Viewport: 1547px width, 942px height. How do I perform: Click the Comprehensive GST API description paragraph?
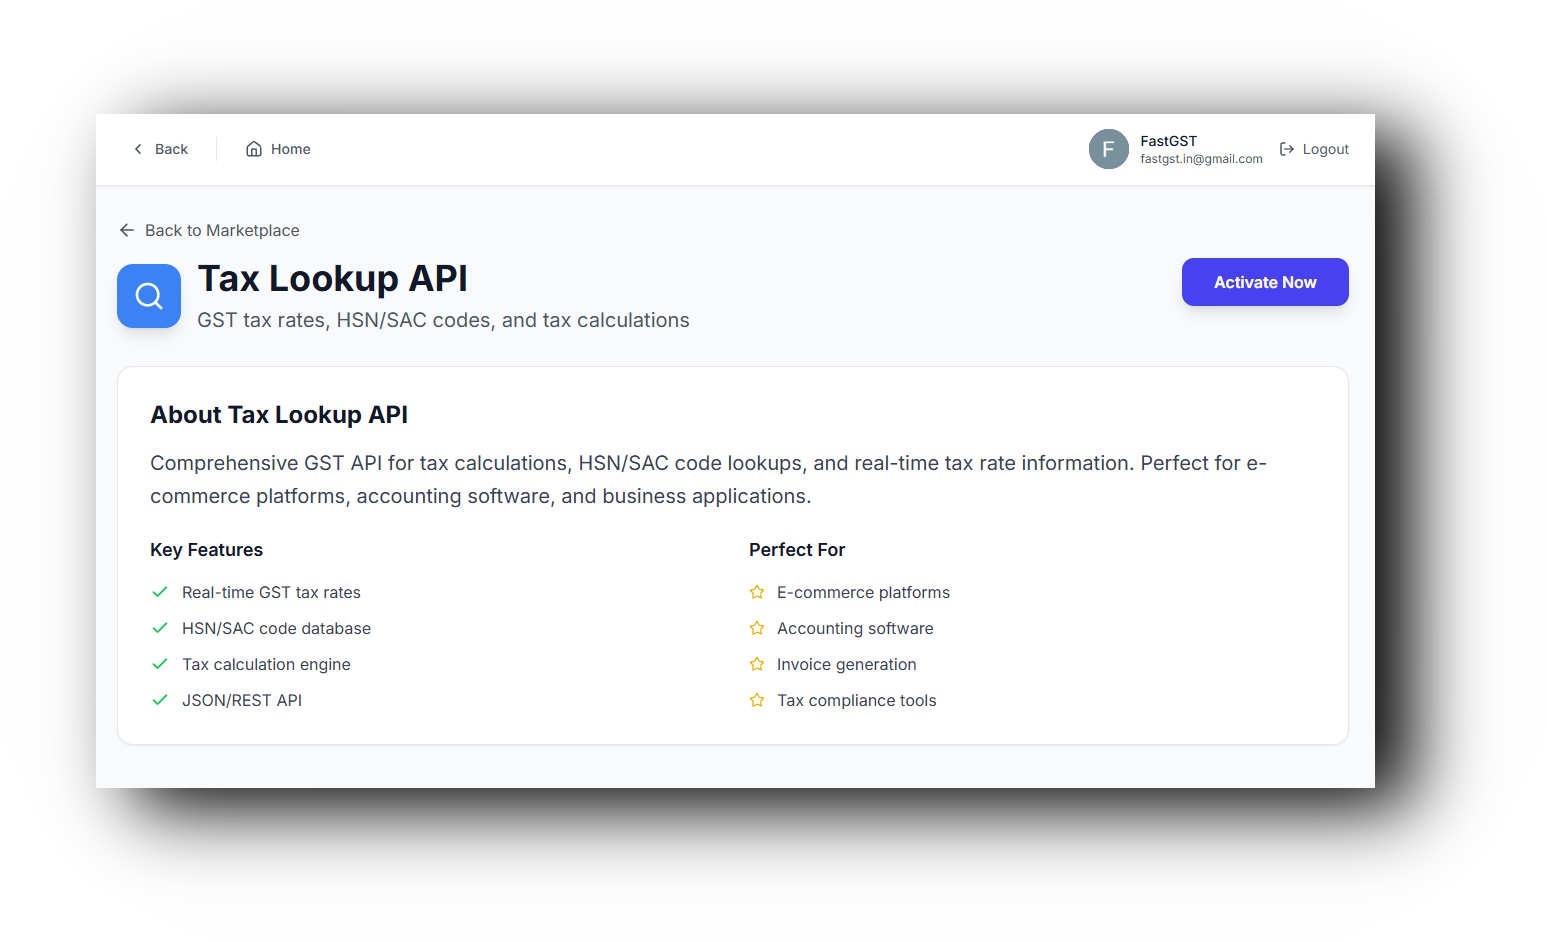point(708,480)
